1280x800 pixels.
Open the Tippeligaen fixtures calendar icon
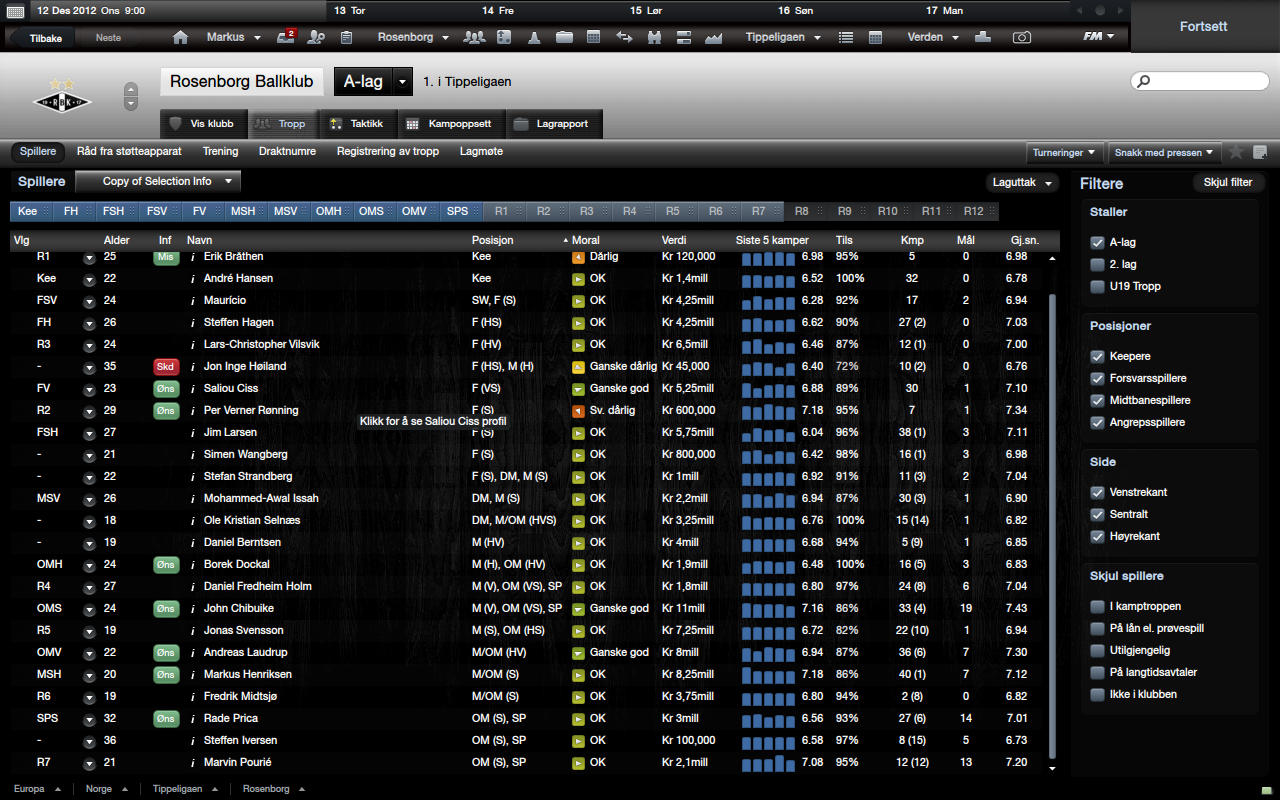(x=876, y=37)
